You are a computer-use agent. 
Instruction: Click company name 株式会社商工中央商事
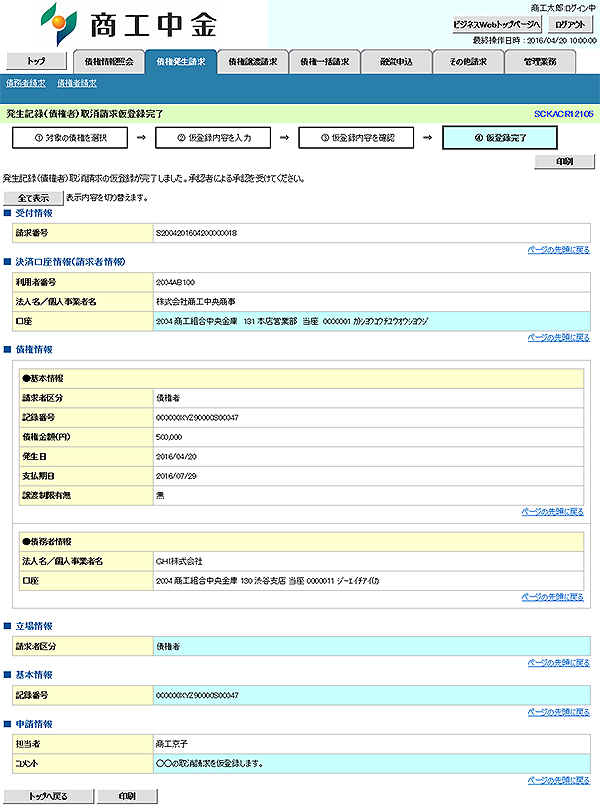pos(195,302)
